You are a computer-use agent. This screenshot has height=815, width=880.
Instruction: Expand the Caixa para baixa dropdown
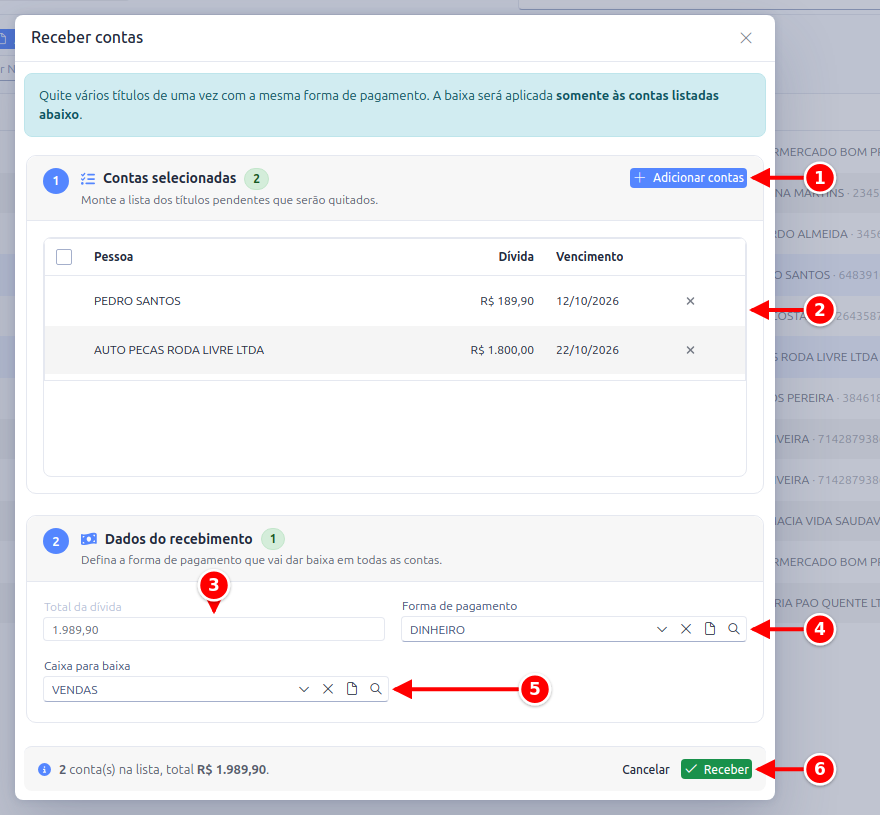[x=304, y=689]
